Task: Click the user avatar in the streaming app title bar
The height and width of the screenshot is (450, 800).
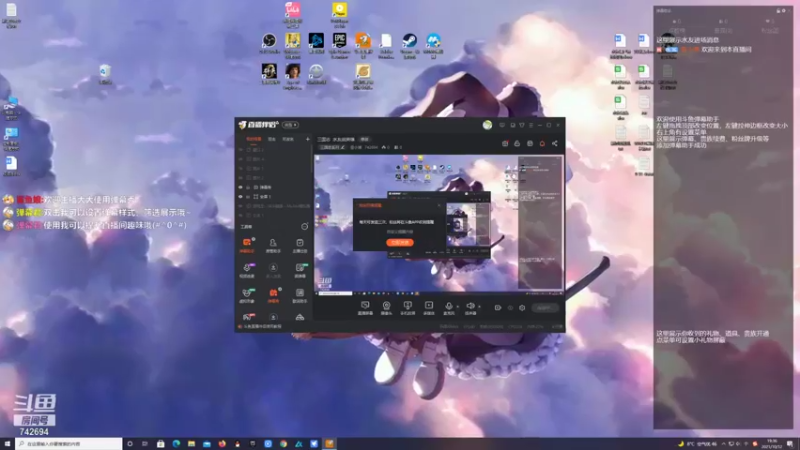Action: [487, 125]
